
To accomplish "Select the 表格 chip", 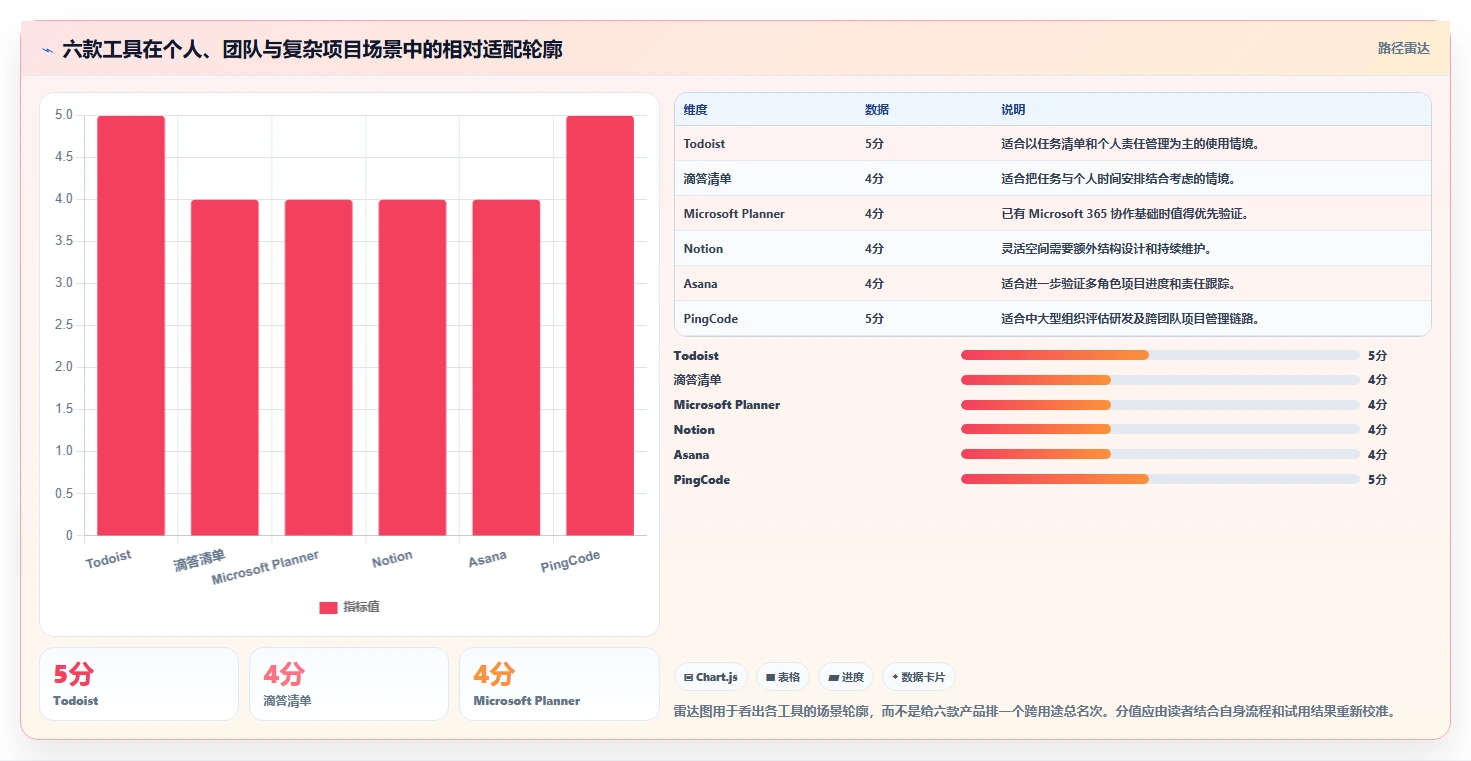I will 783,677.
